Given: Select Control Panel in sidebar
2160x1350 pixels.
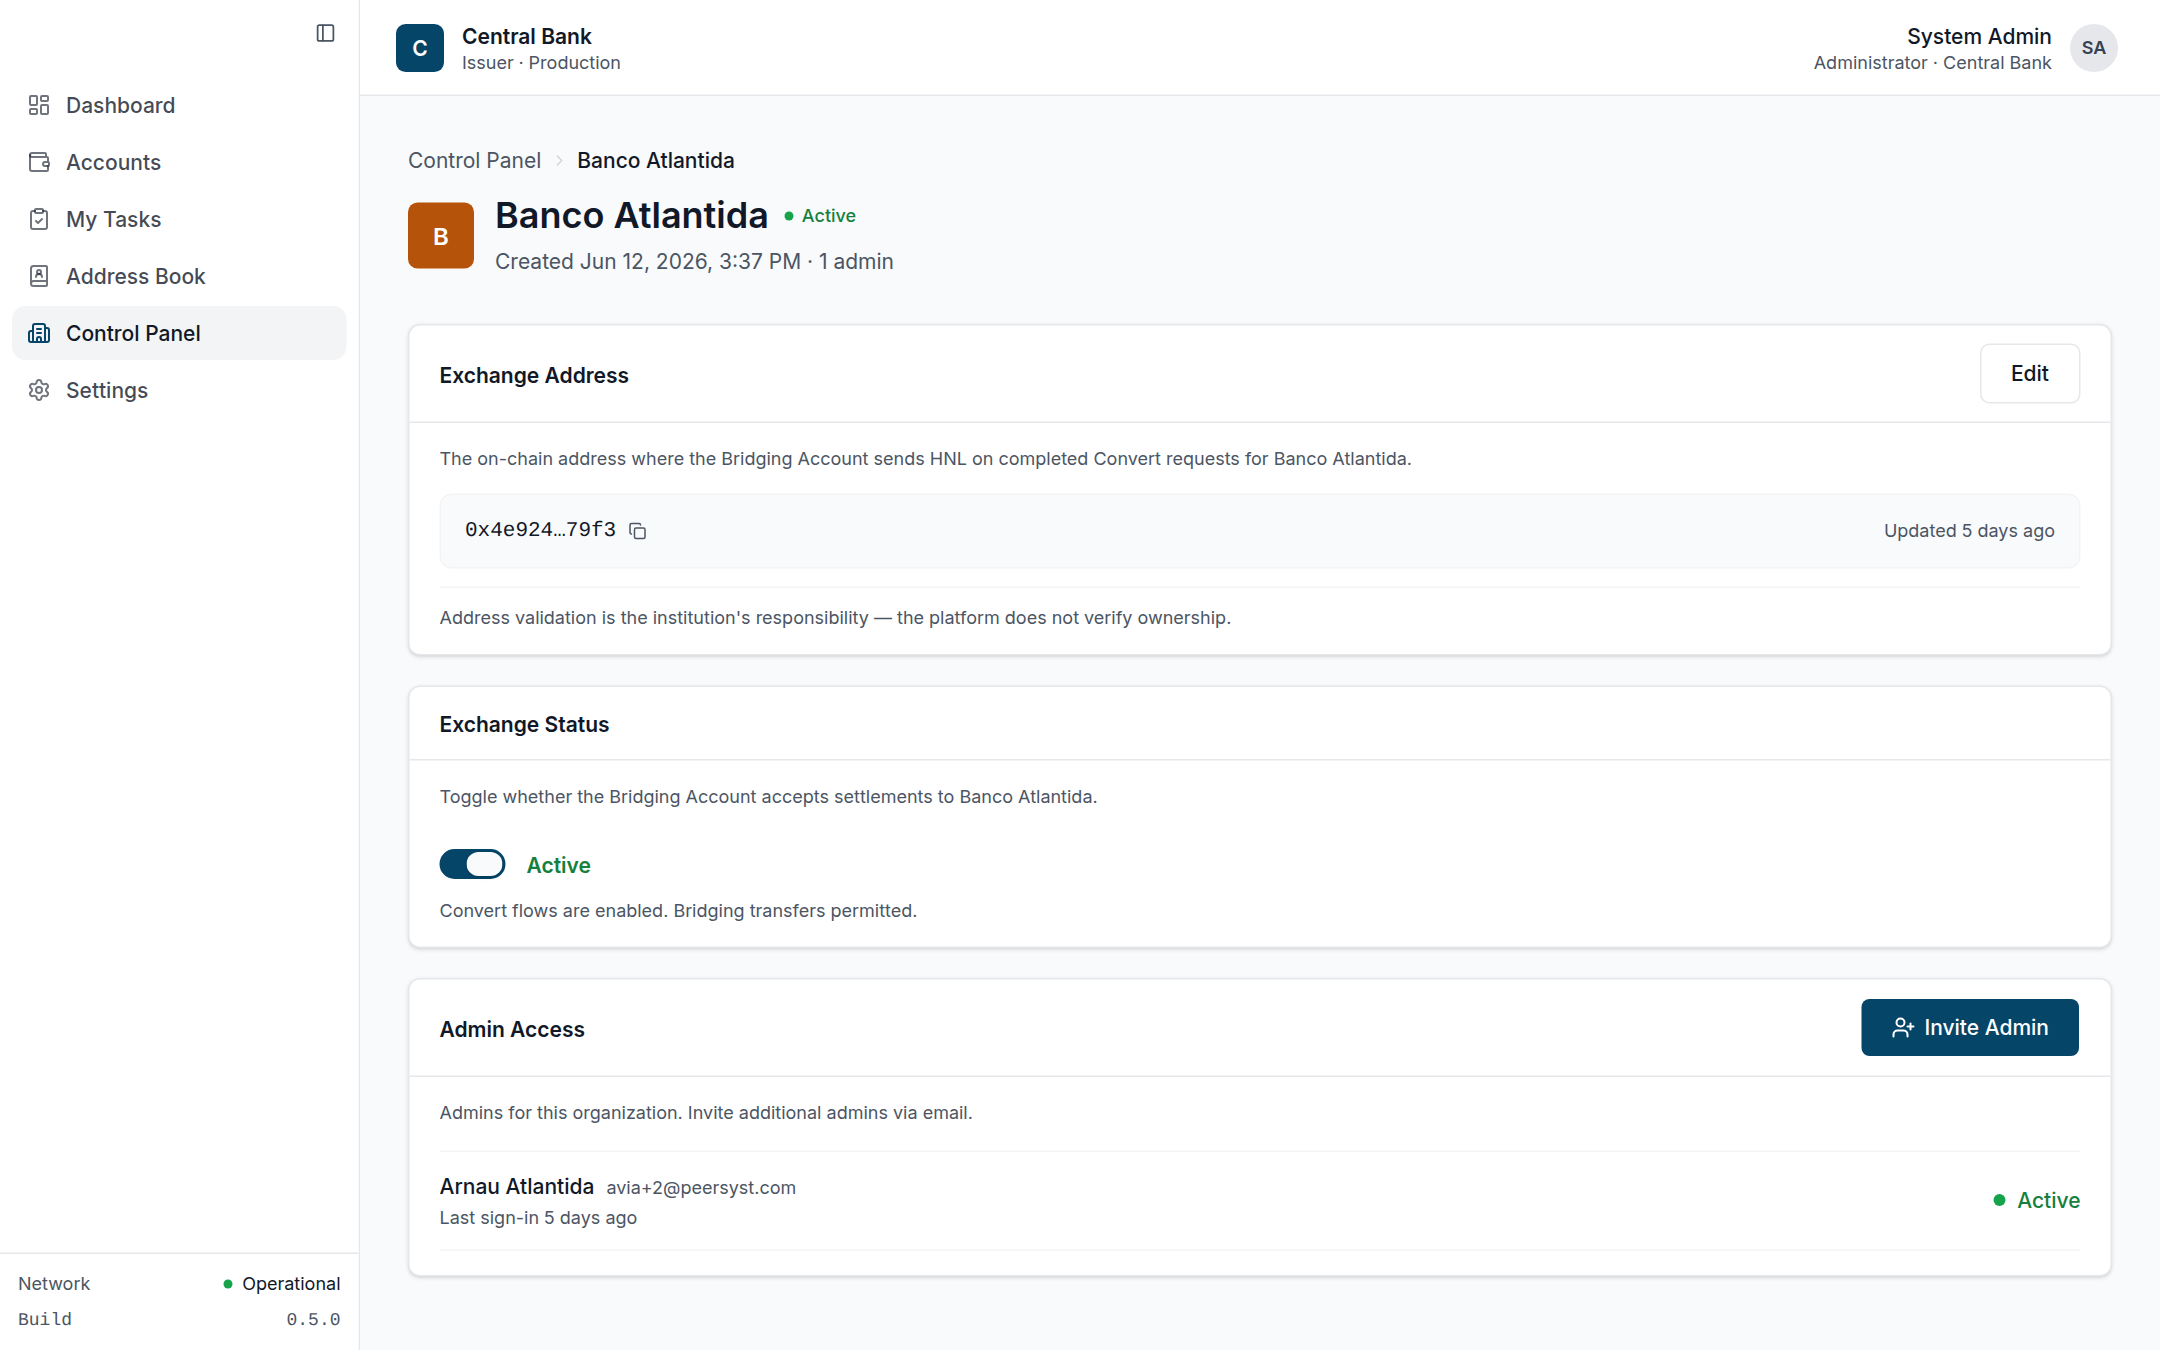Looking at the screenshot, I should [x=179, y=333].
